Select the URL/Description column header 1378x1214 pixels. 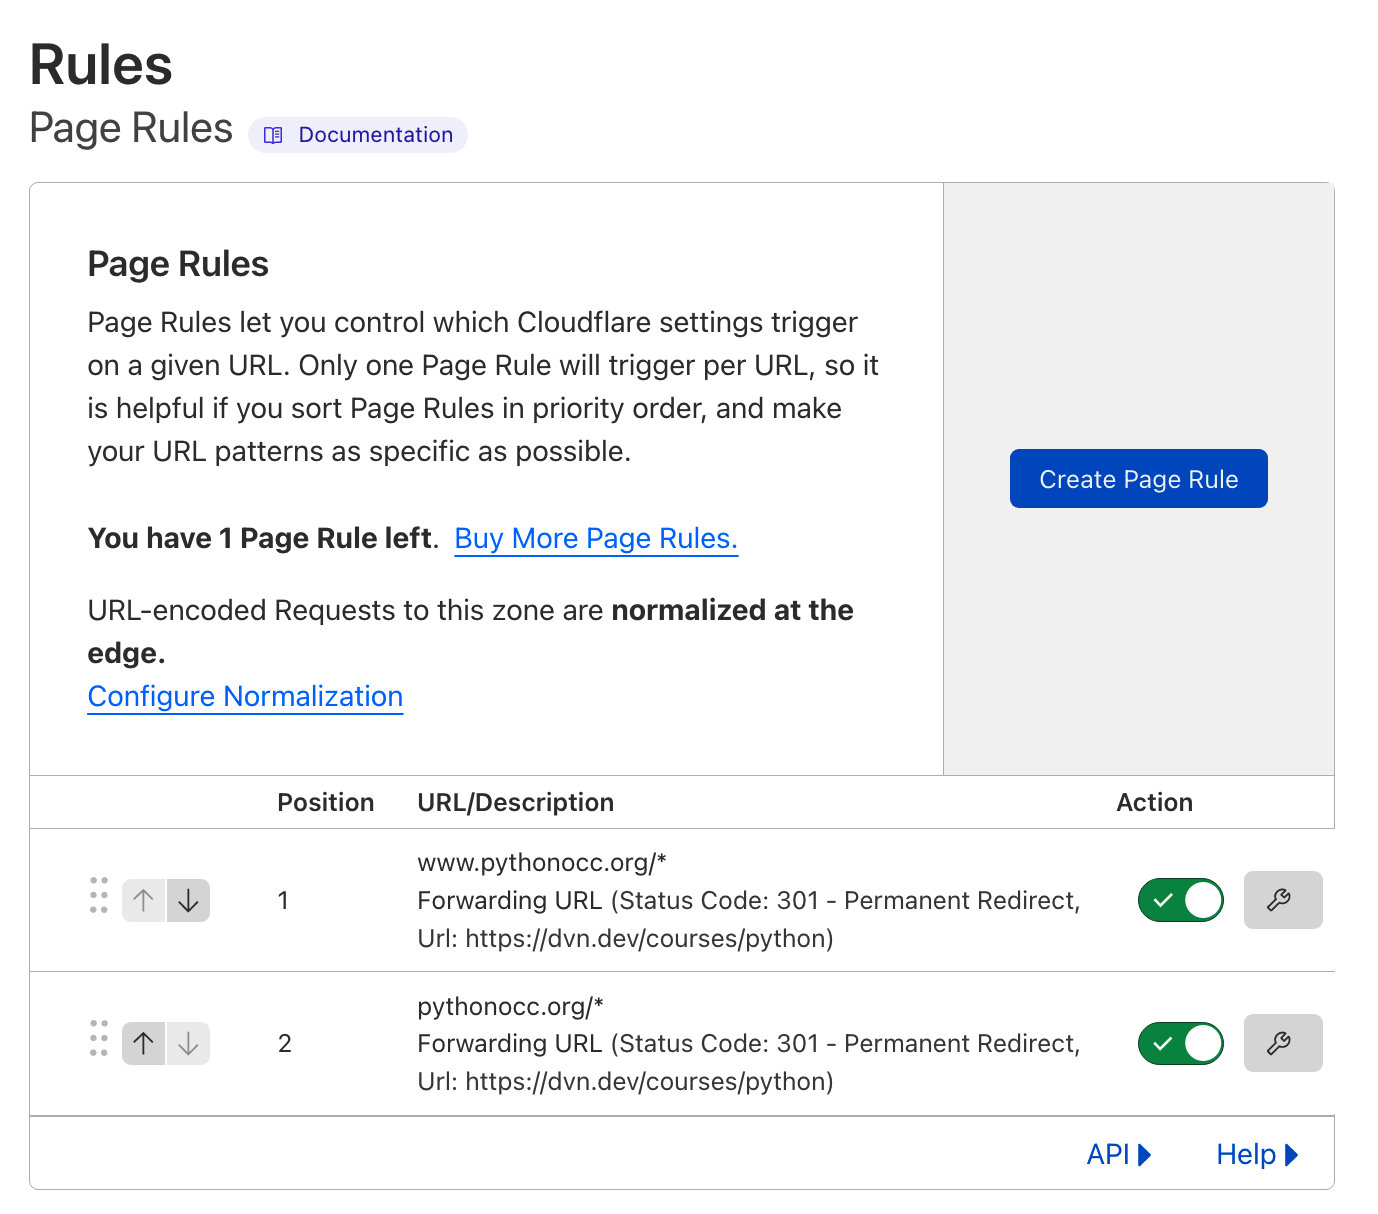tap(516, 802)
